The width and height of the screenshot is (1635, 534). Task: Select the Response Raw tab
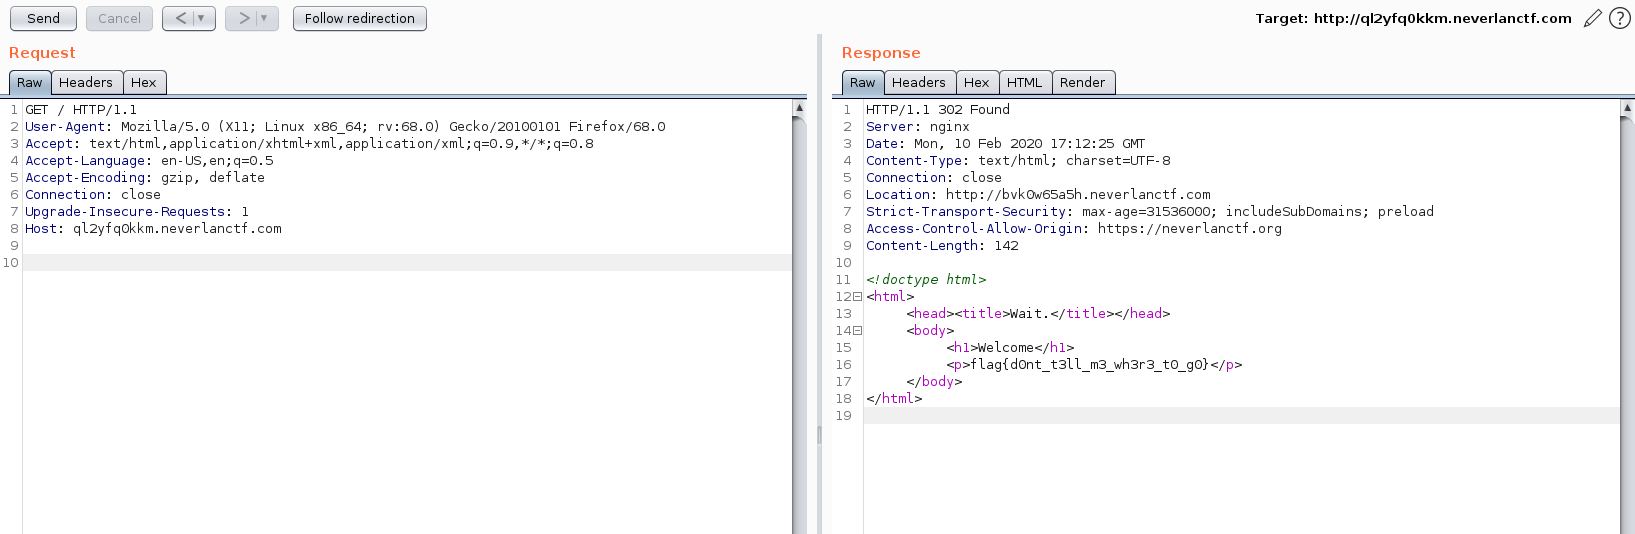(x=863, y=83)
